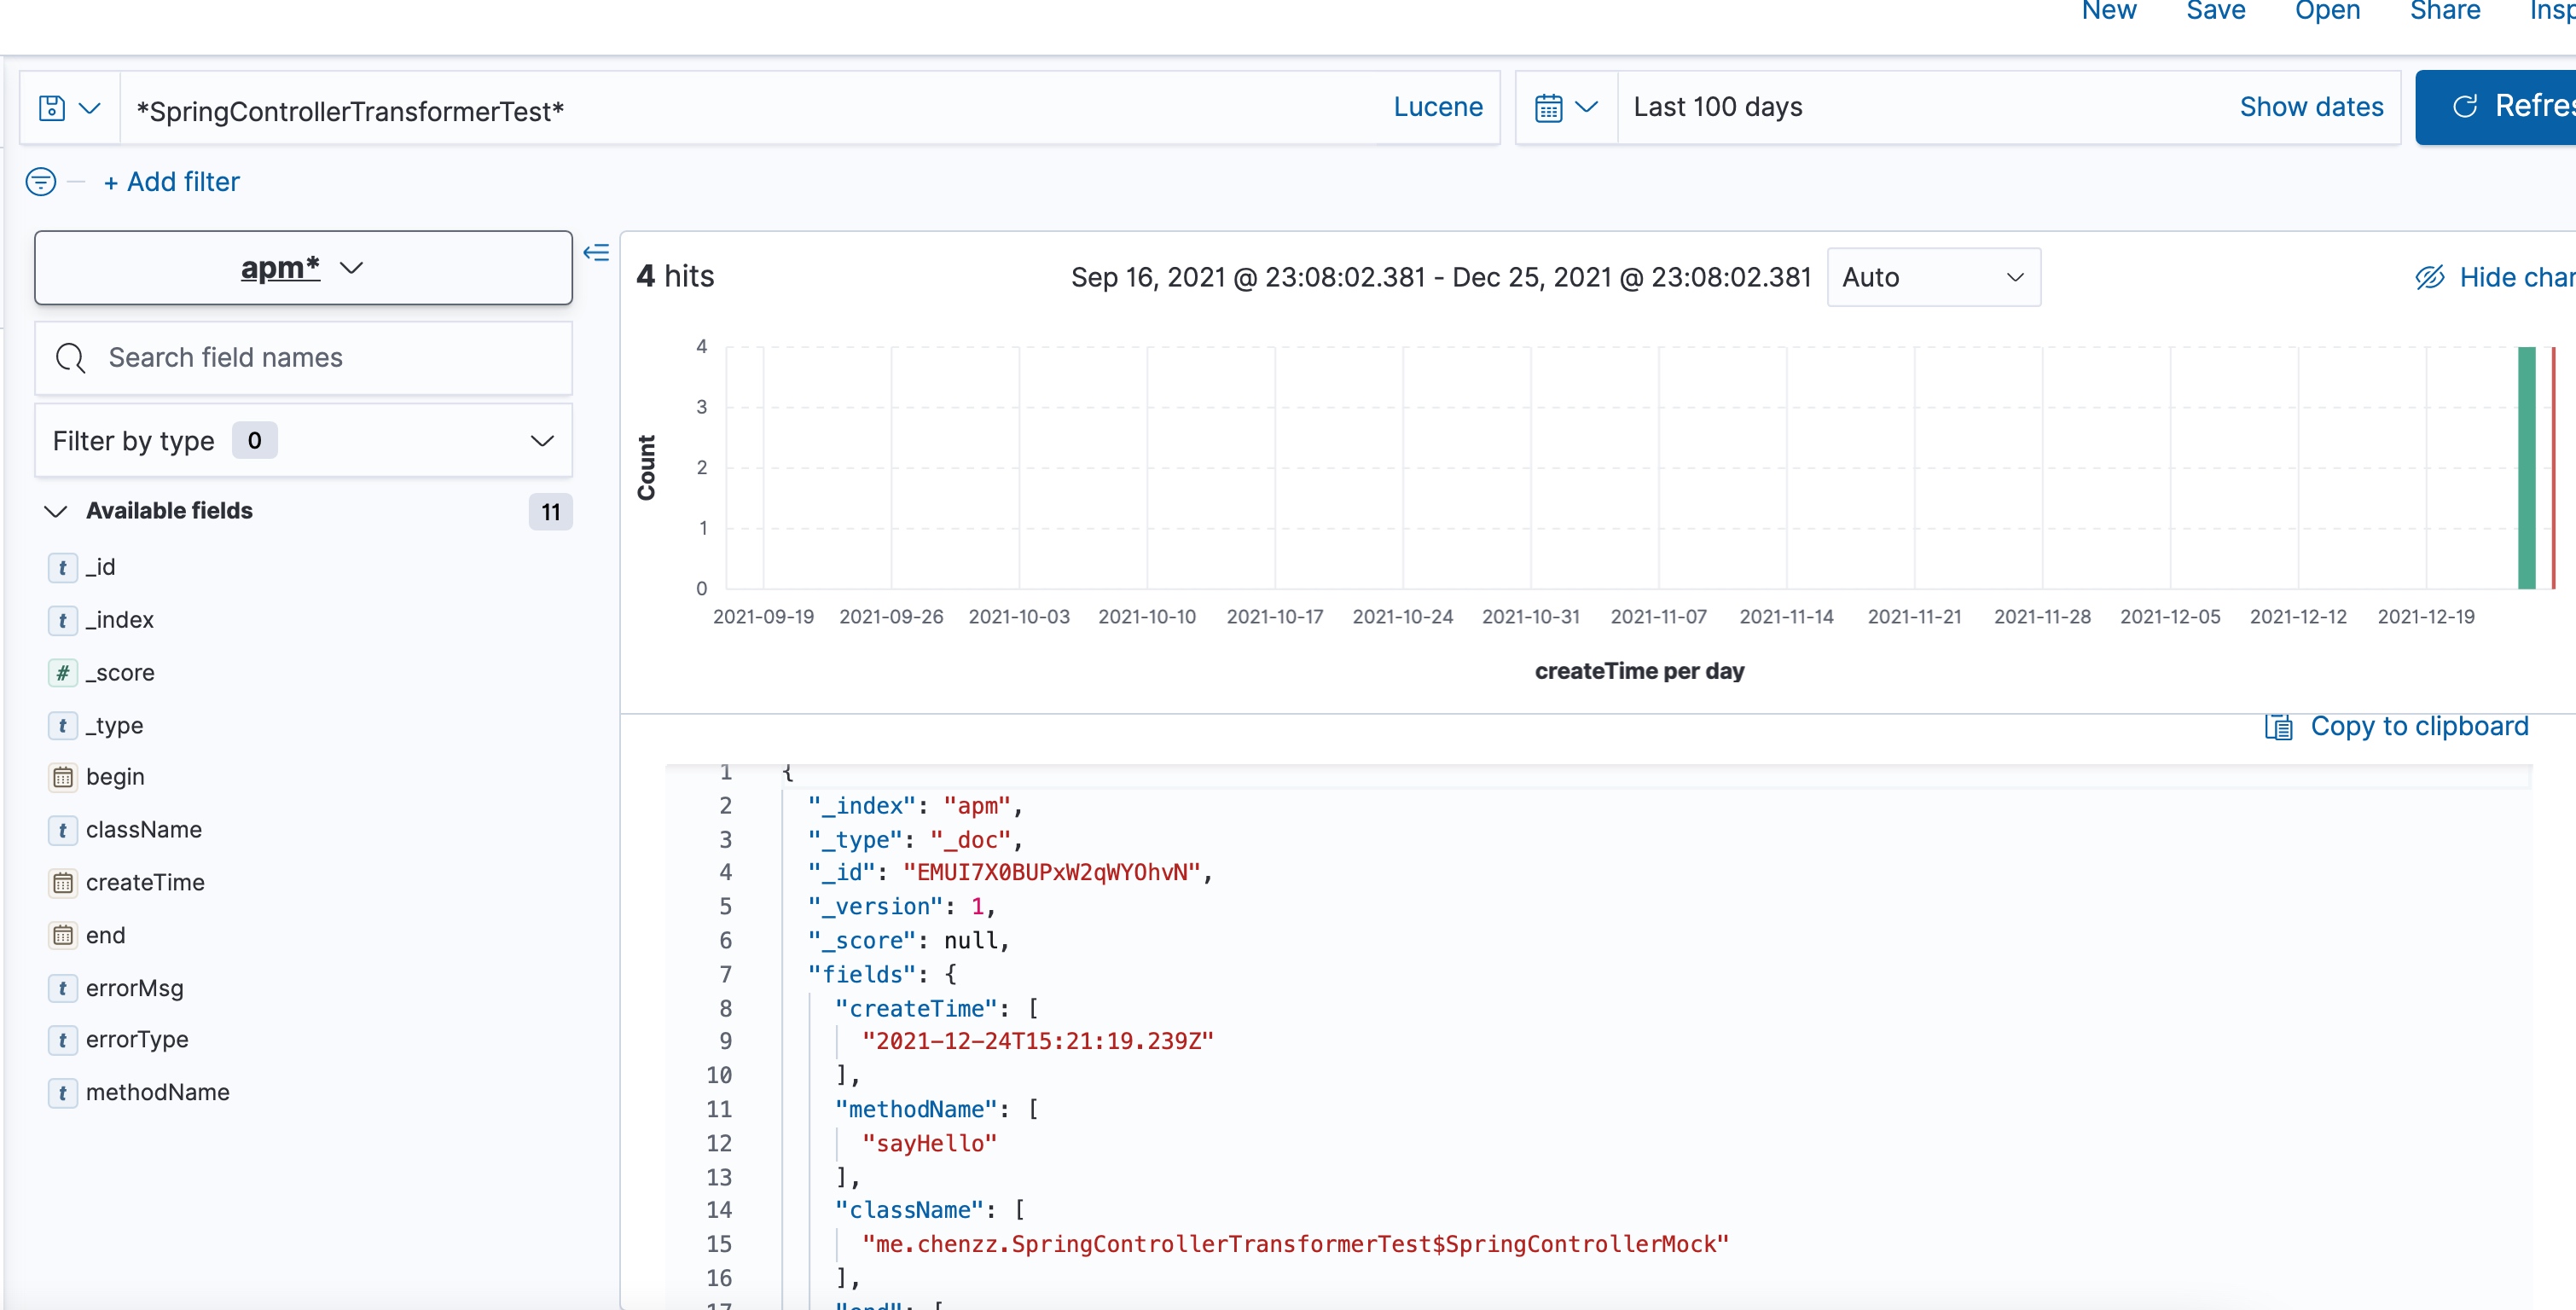Open the Save menu item
The image size is (2576, 1310).
(2215, 12)
